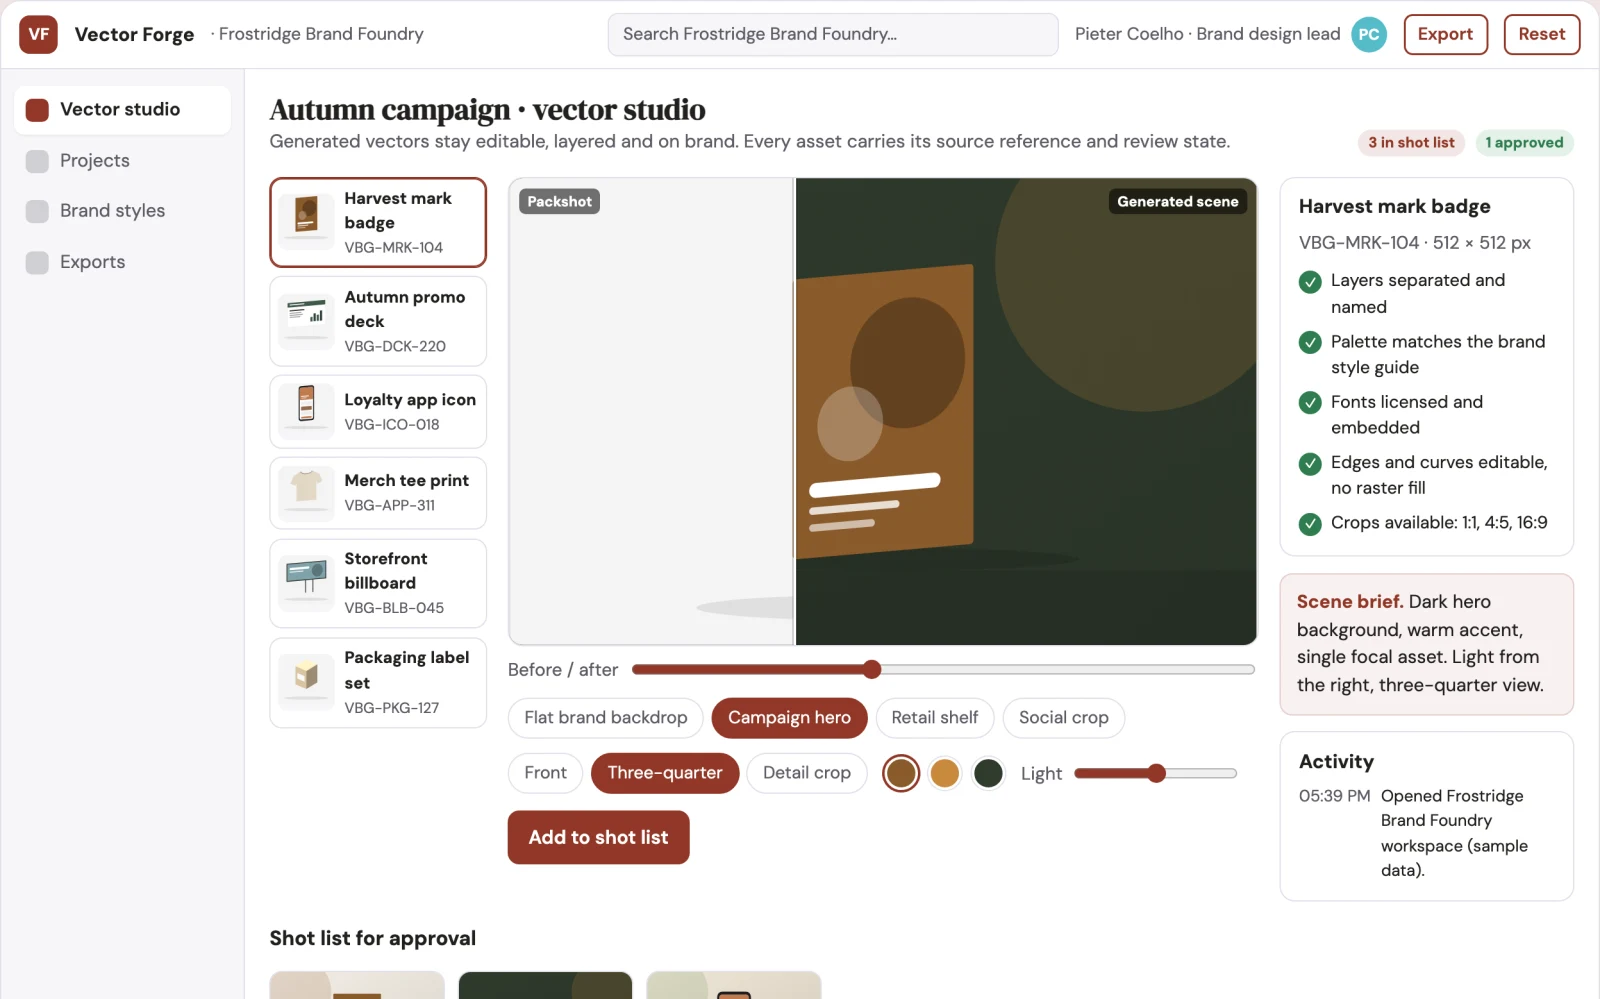This screenshot has width=1600, height=999.
Task: Click the Light slider handle
Action: pos(1156,773)
